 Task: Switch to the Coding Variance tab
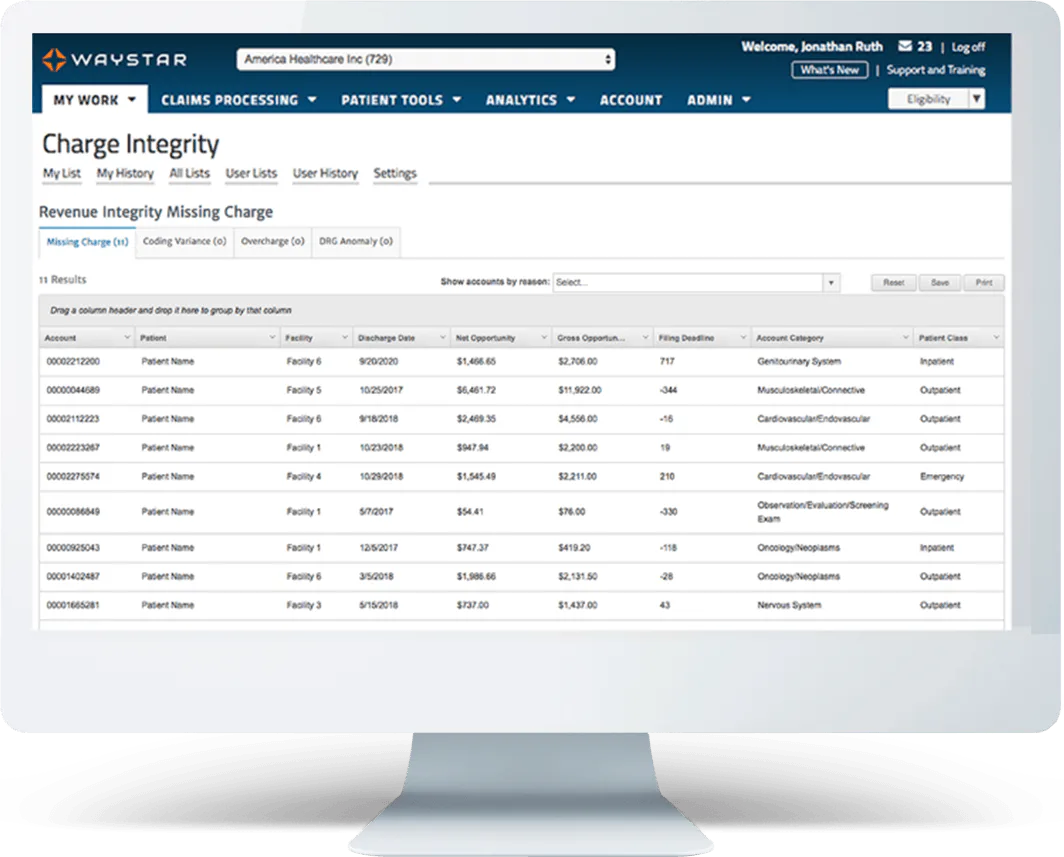click(x=185, y=242)
